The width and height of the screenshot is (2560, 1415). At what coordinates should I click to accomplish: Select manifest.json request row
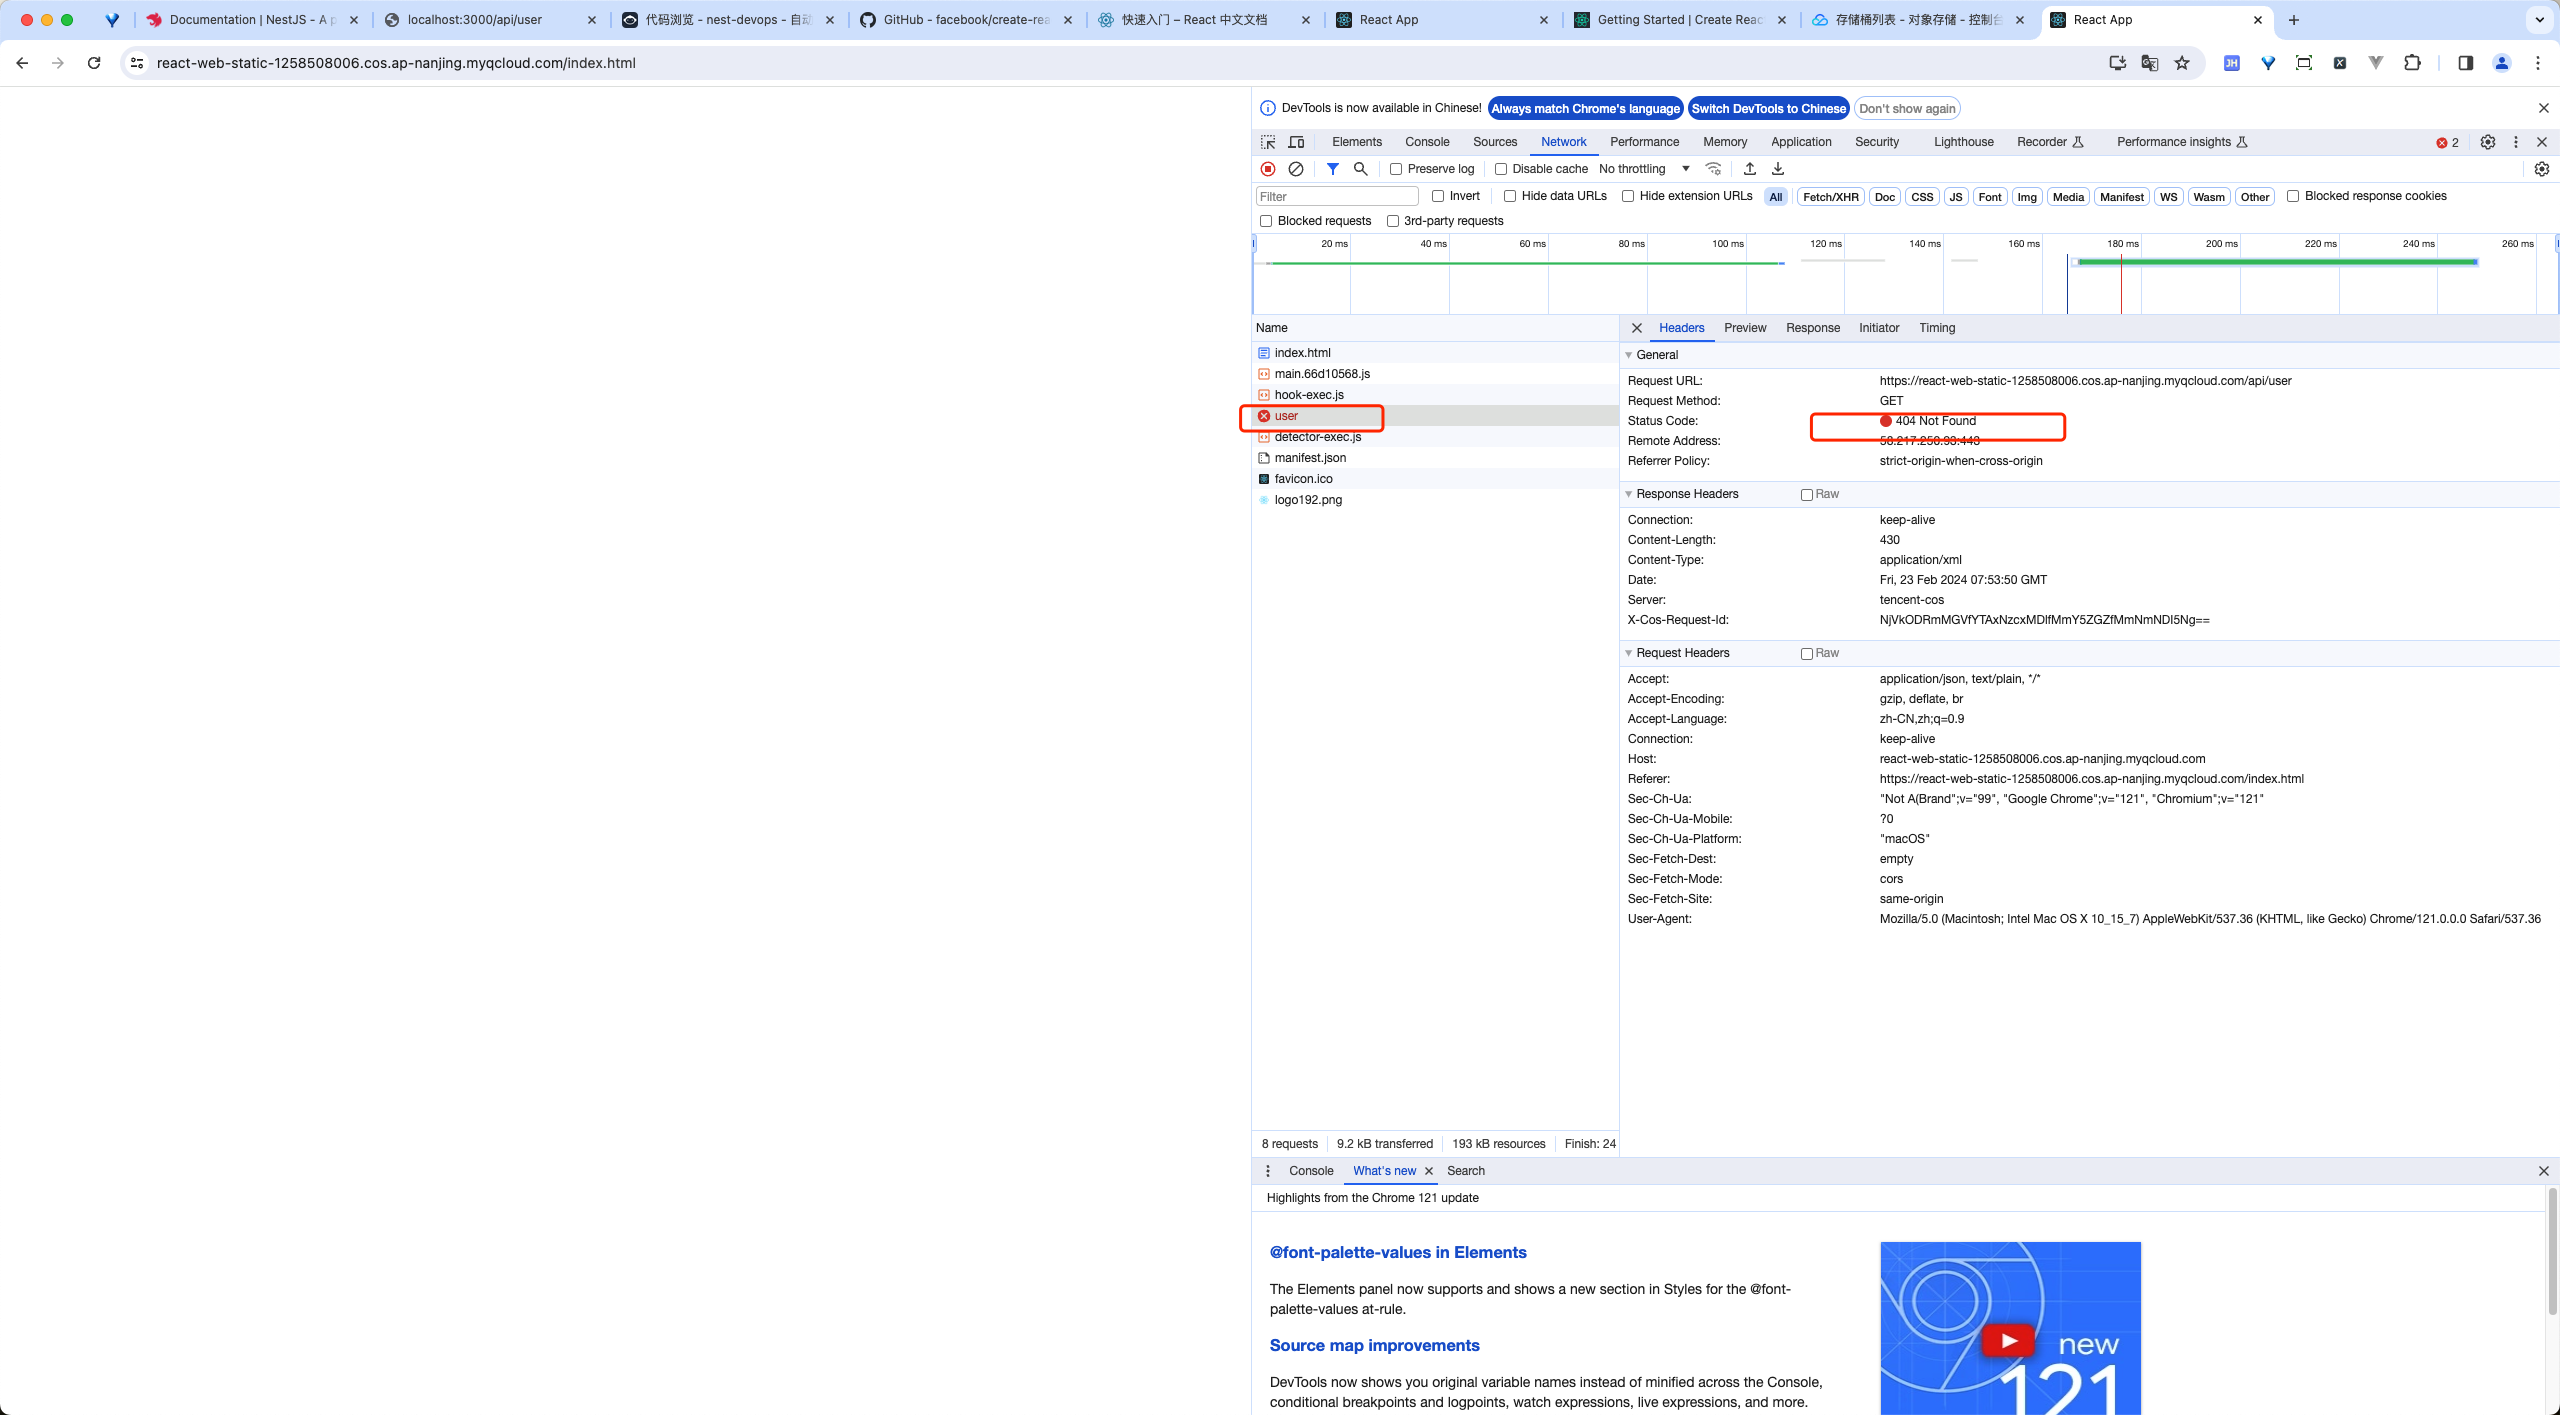[x=1435, y=458]
